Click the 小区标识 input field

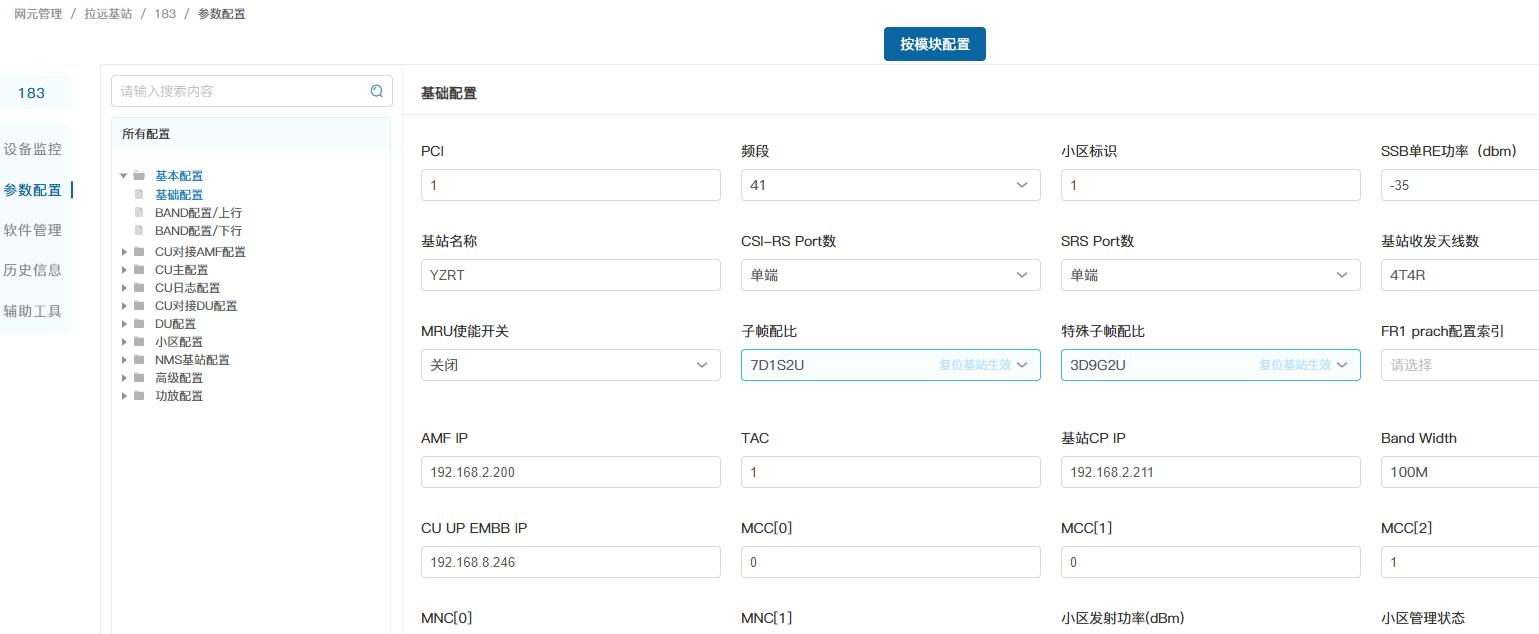(1210, 185)
